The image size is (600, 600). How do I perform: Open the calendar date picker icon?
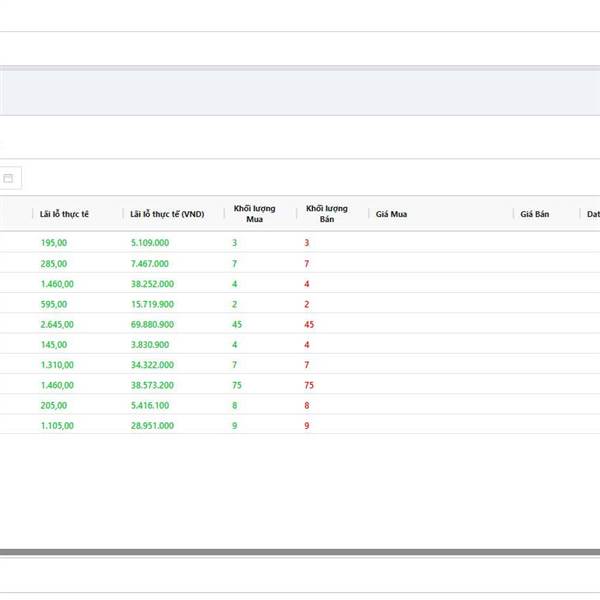(9, 178)
